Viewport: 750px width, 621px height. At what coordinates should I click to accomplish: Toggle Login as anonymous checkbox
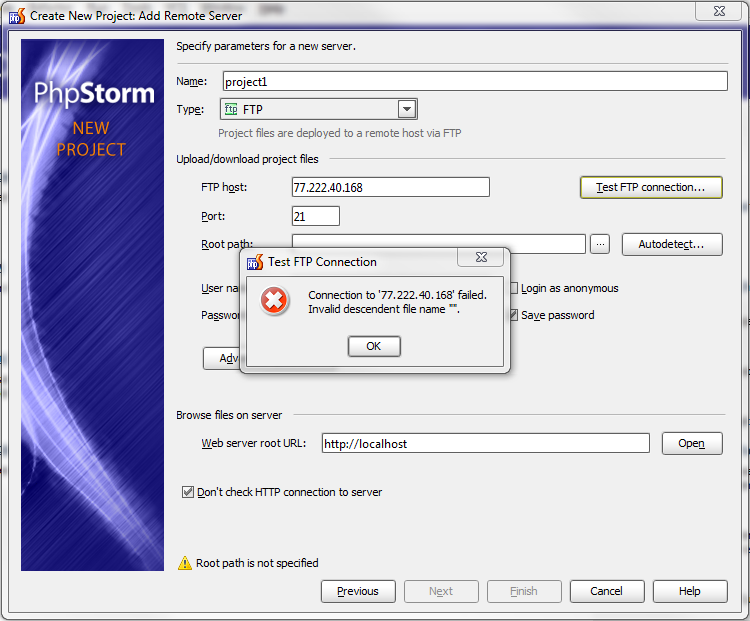pos(514,288)
